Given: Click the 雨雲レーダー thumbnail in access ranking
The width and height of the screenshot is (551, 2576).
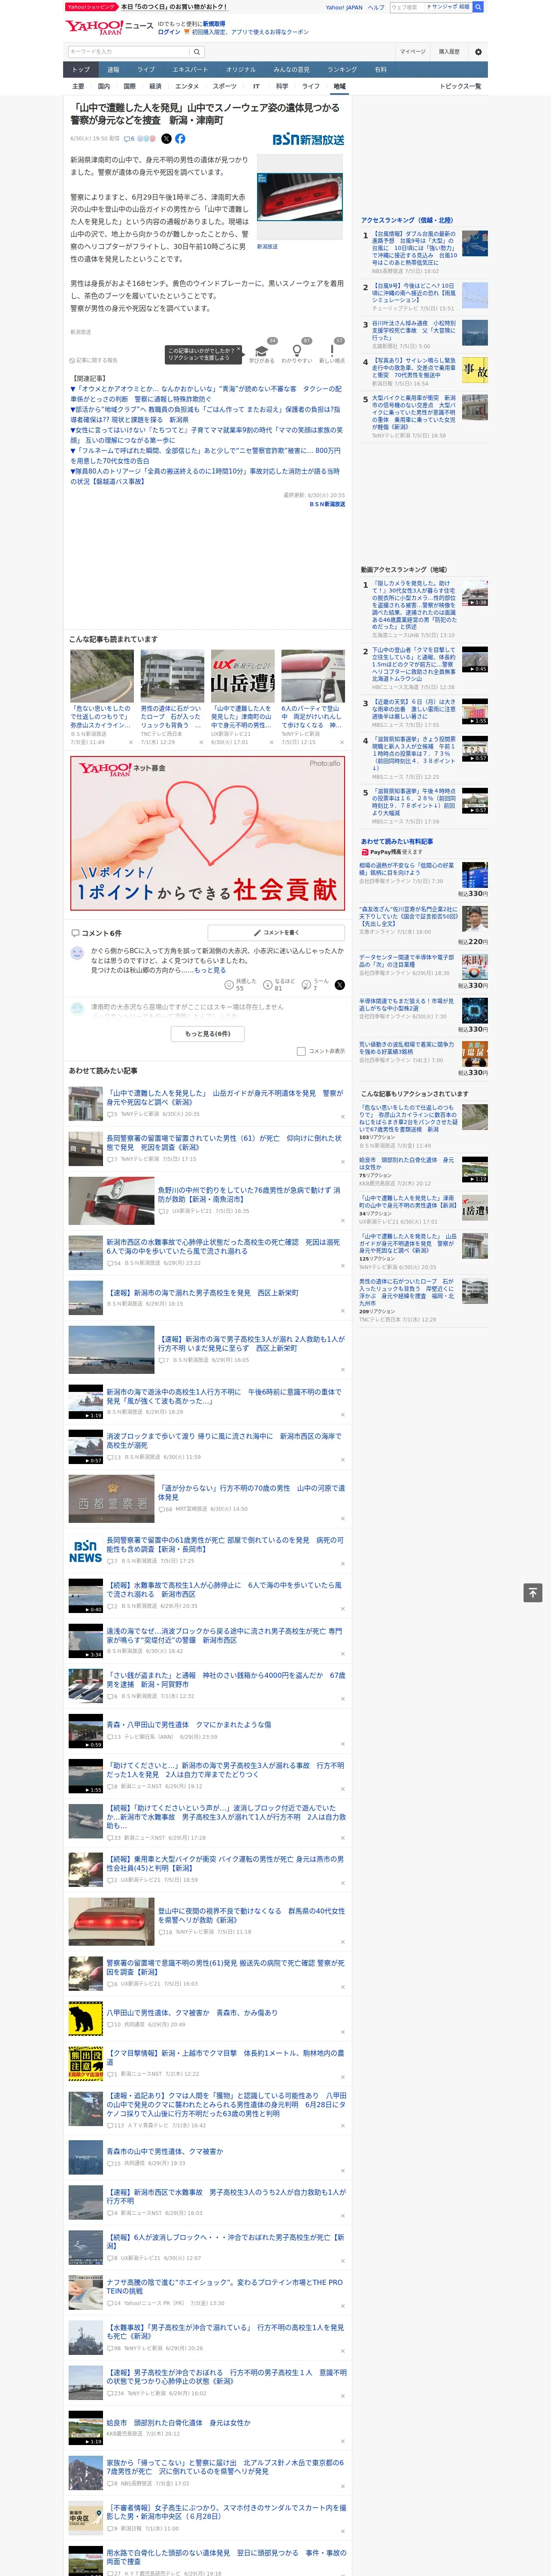Looking at the screenshot, I should point(475,294).
